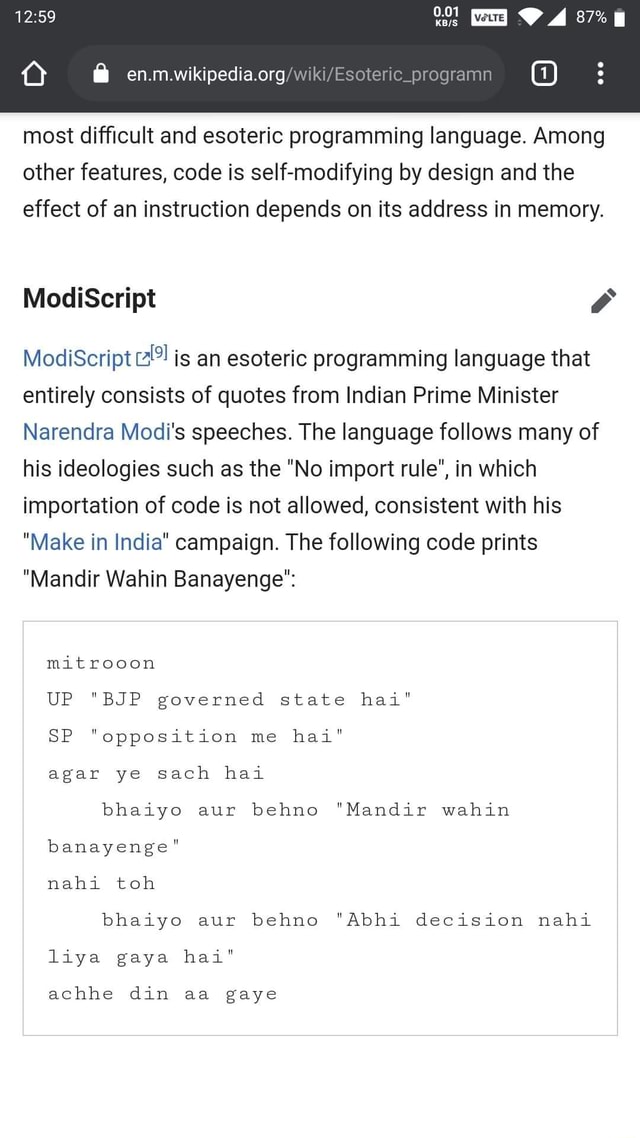
Task: Tap the home icon in the browser toolbar
Action: [x=33, y=73]
